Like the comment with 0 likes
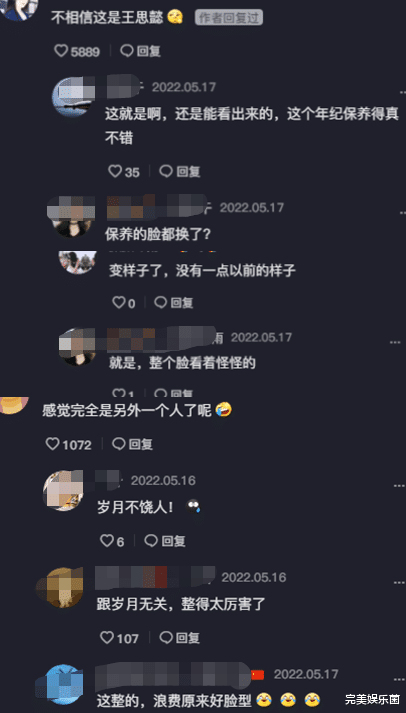This screenshot has height=713, width=406. [x=119, y=302]
